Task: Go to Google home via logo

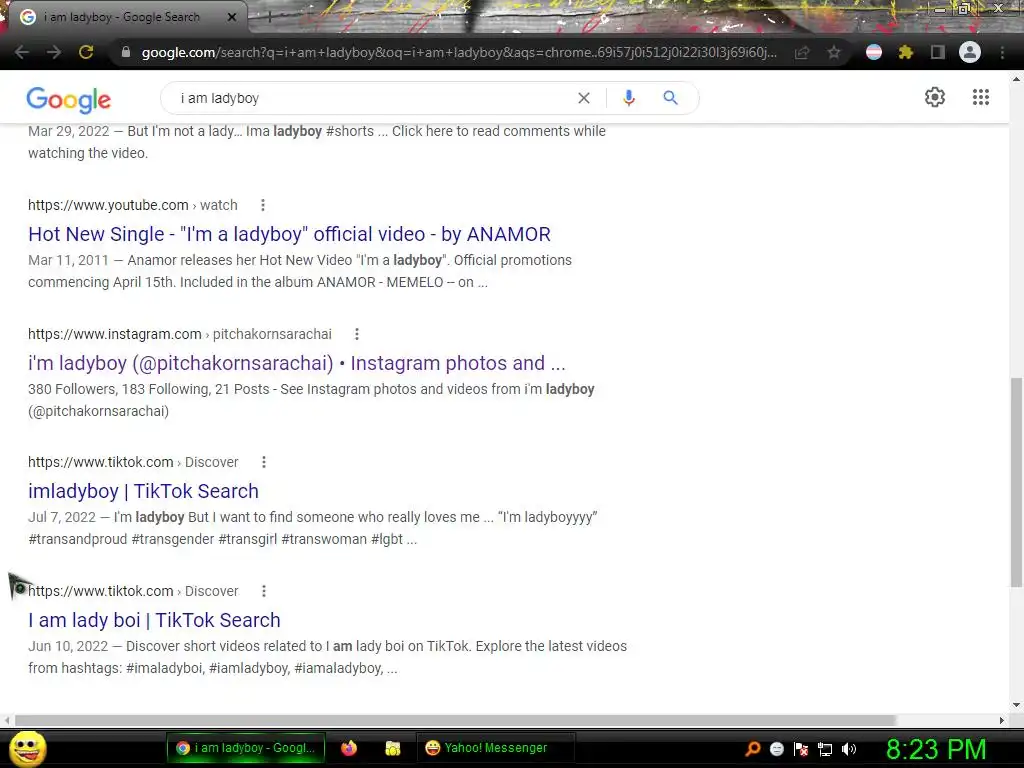Action: tap(69, 99)
